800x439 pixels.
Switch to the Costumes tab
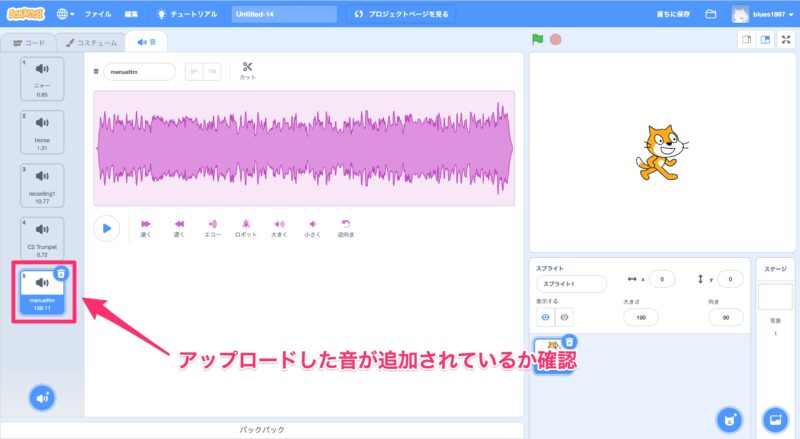point(92,42)
